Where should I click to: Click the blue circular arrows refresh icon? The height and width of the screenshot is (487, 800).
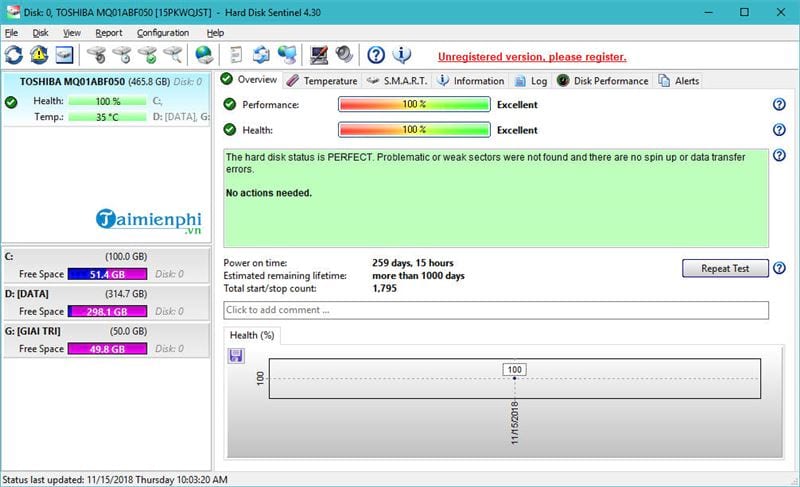tap(14, 55)
